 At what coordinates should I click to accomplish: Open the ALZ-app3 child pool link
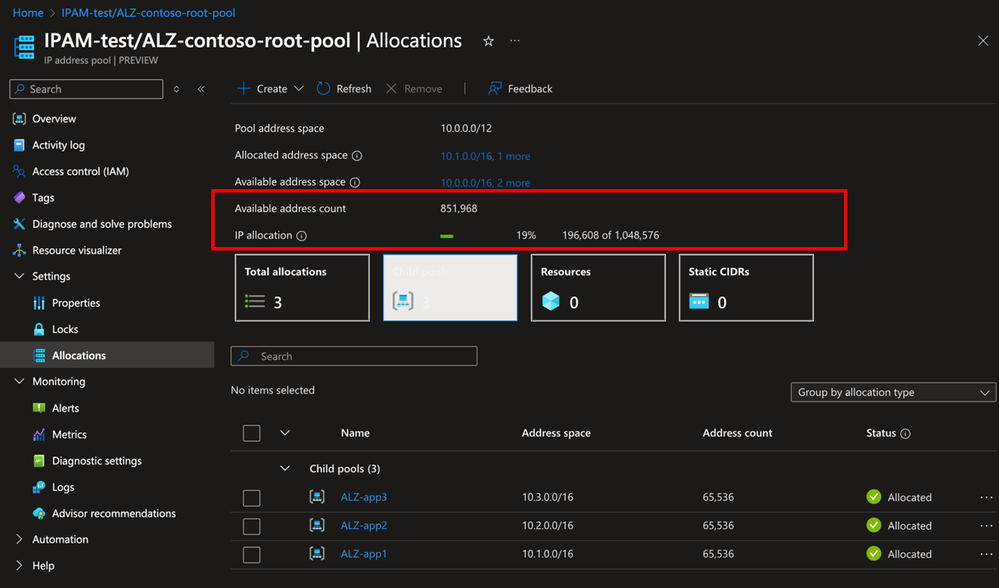coord(364,497)
